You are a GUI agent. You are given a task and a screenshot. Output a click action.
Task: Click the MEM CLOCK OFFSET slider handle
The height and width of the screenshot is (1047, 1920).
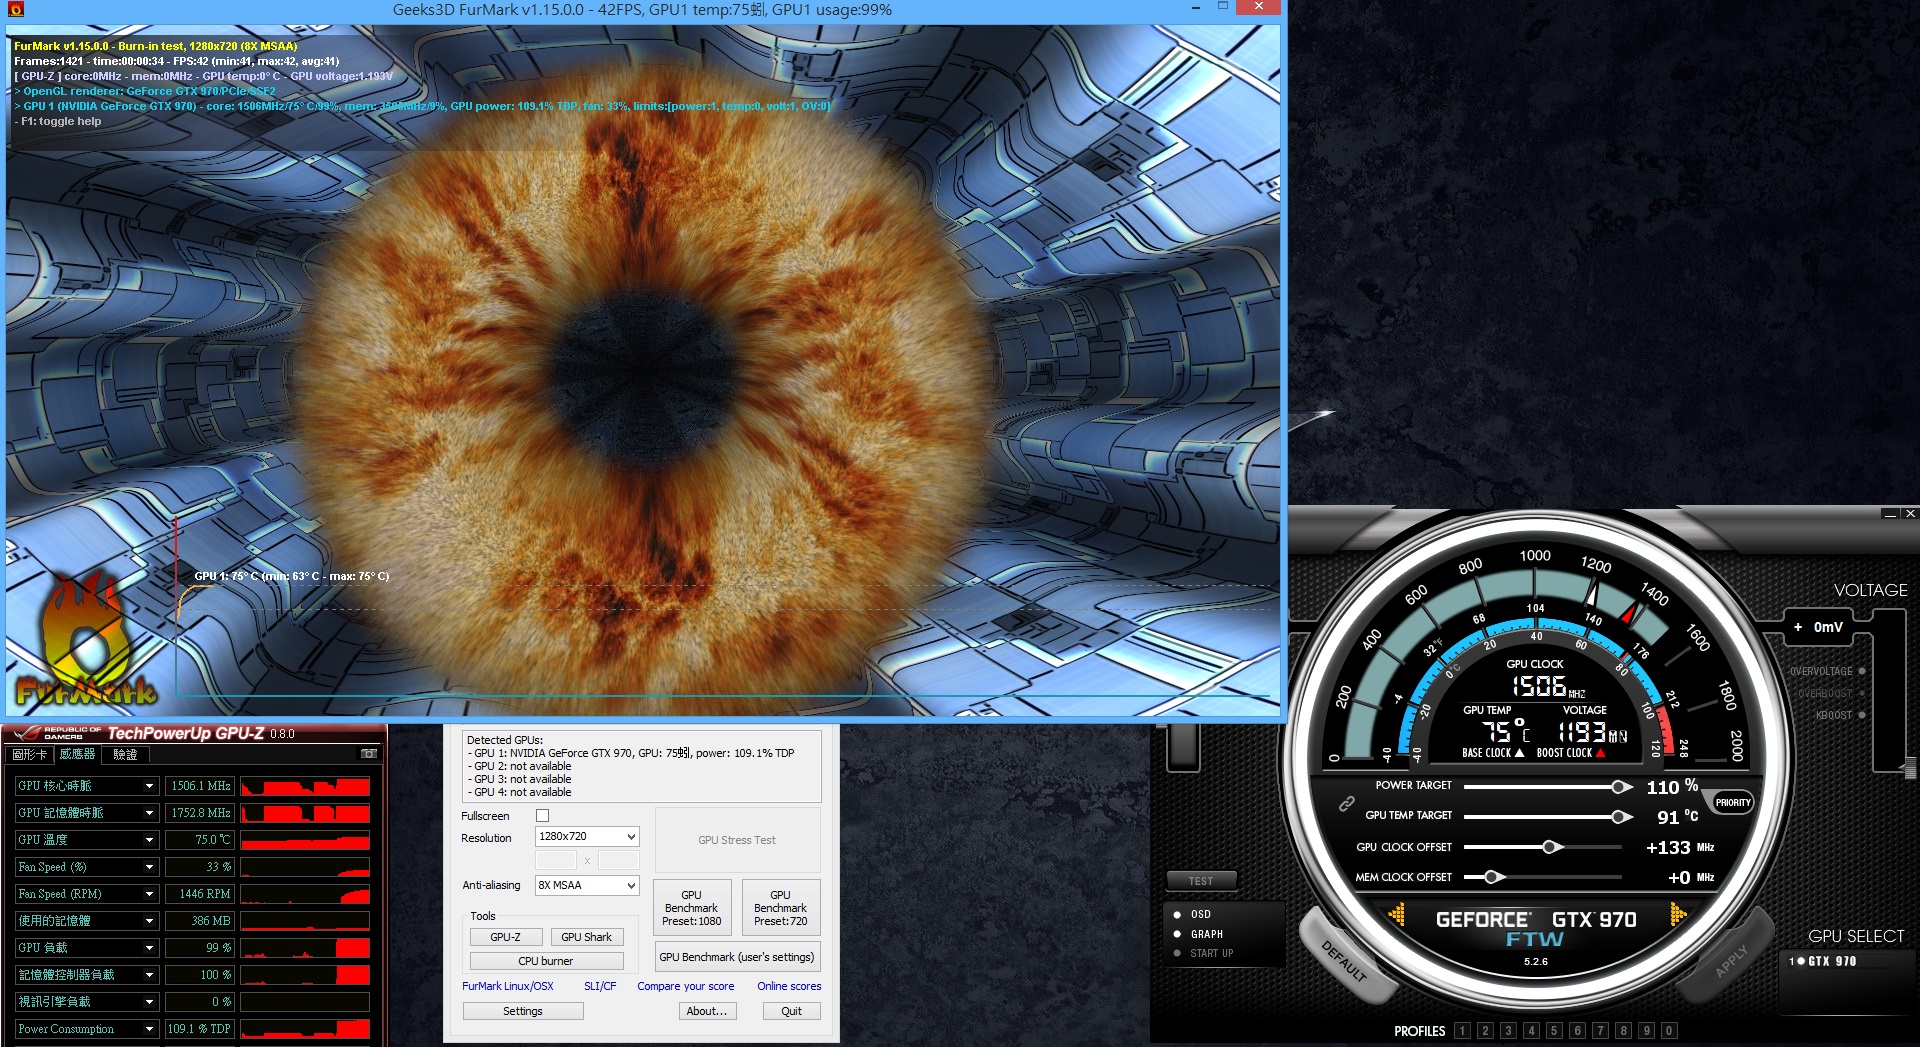point(1492,877)
